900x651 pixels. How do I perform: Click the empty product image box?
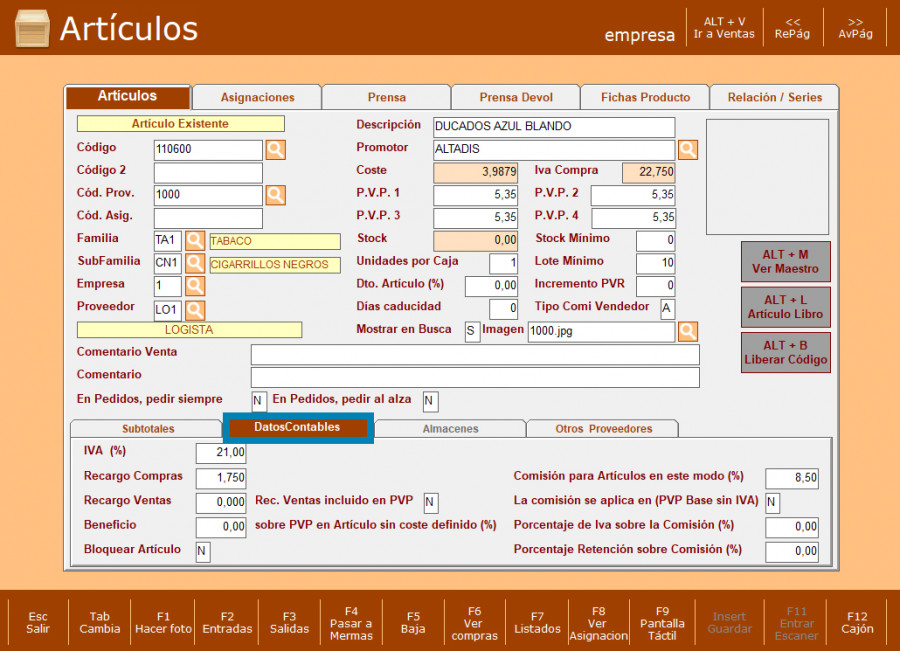[767, 177]
